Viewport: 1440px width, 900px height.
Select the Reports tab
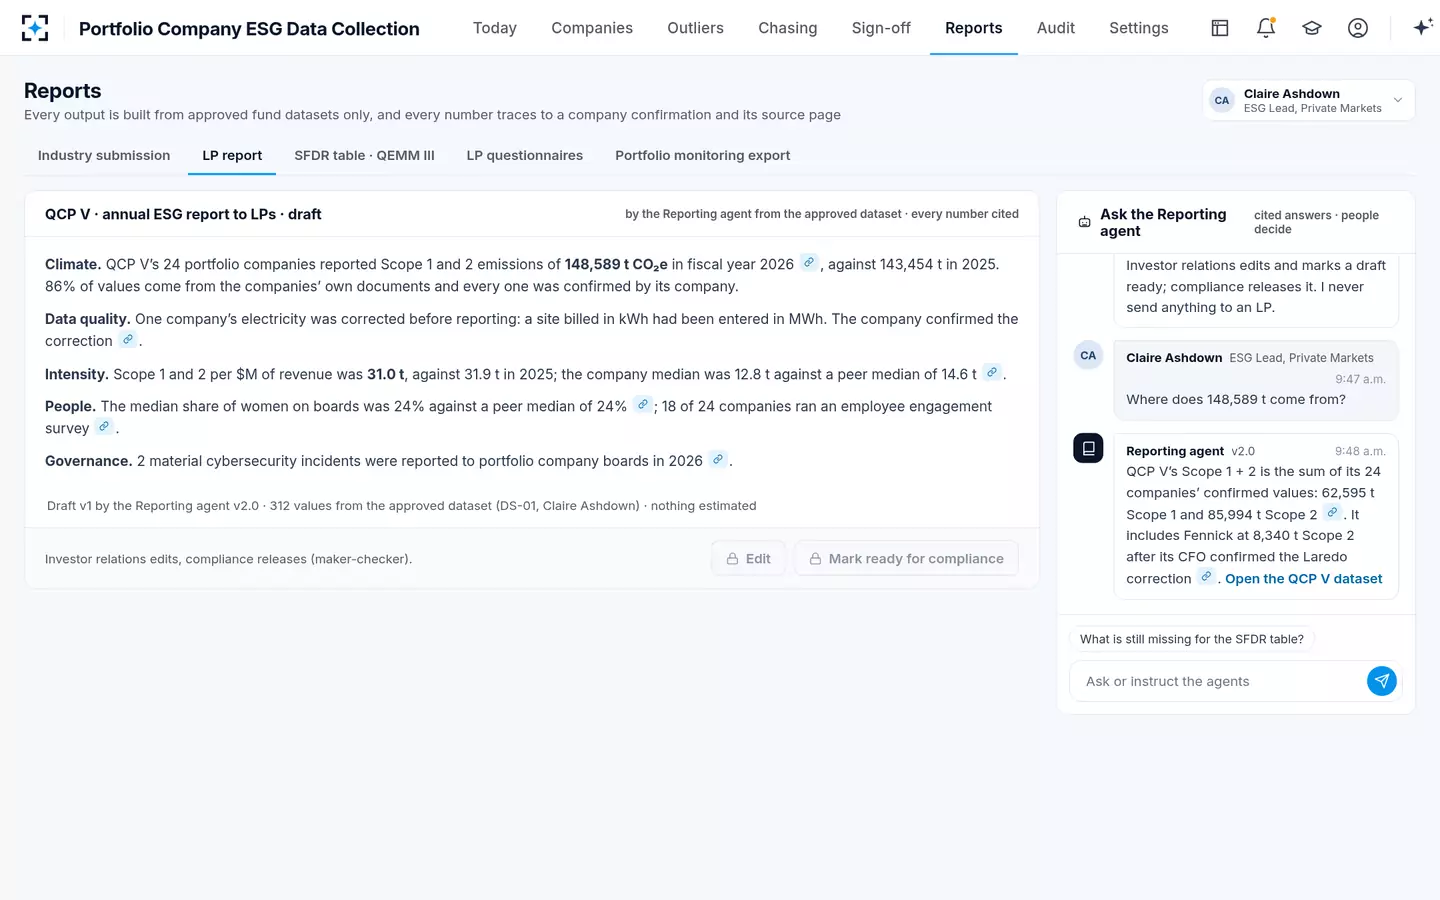(x=974, y=28)
